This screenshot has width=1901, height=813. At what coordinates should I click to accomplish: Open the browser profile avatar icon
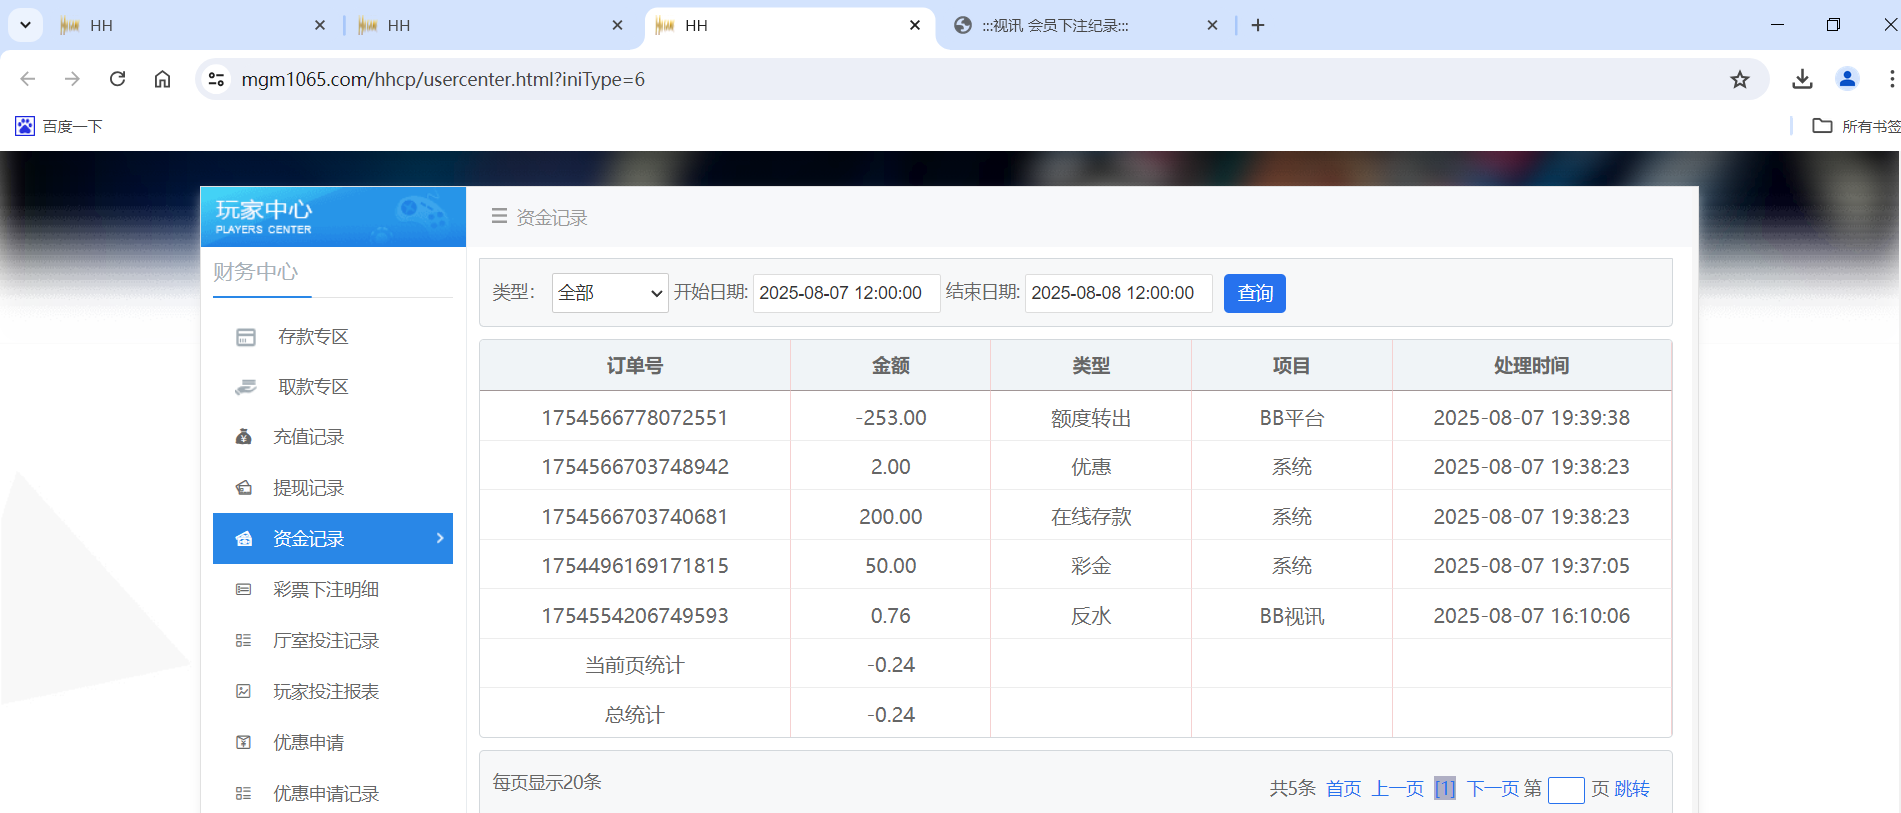tap(1847, 79)
